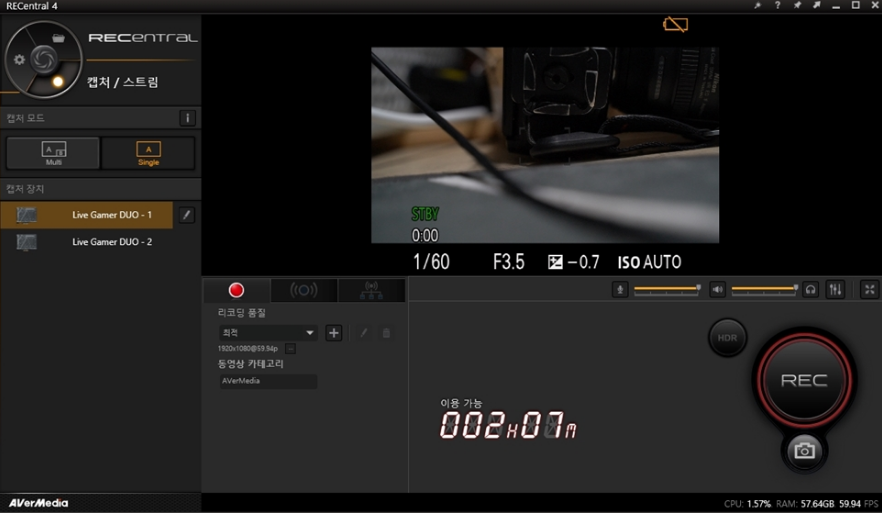Edit recording quality profile pencil icon
This screenshot has width=882, height=513.
[364, 333]
